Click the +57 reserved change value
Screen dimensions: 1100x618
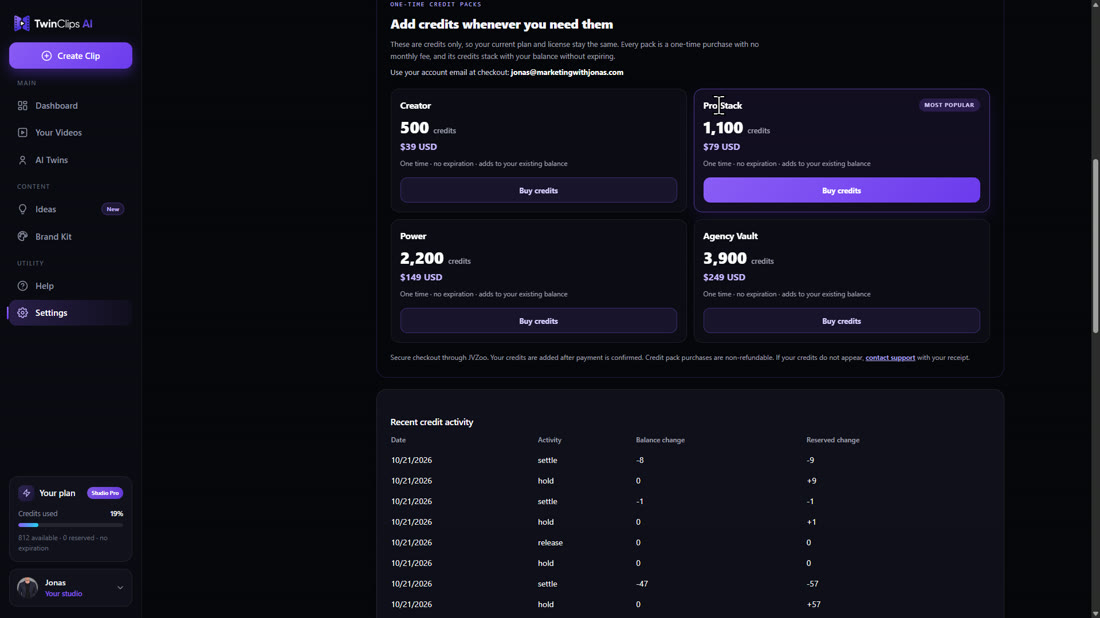813,604
